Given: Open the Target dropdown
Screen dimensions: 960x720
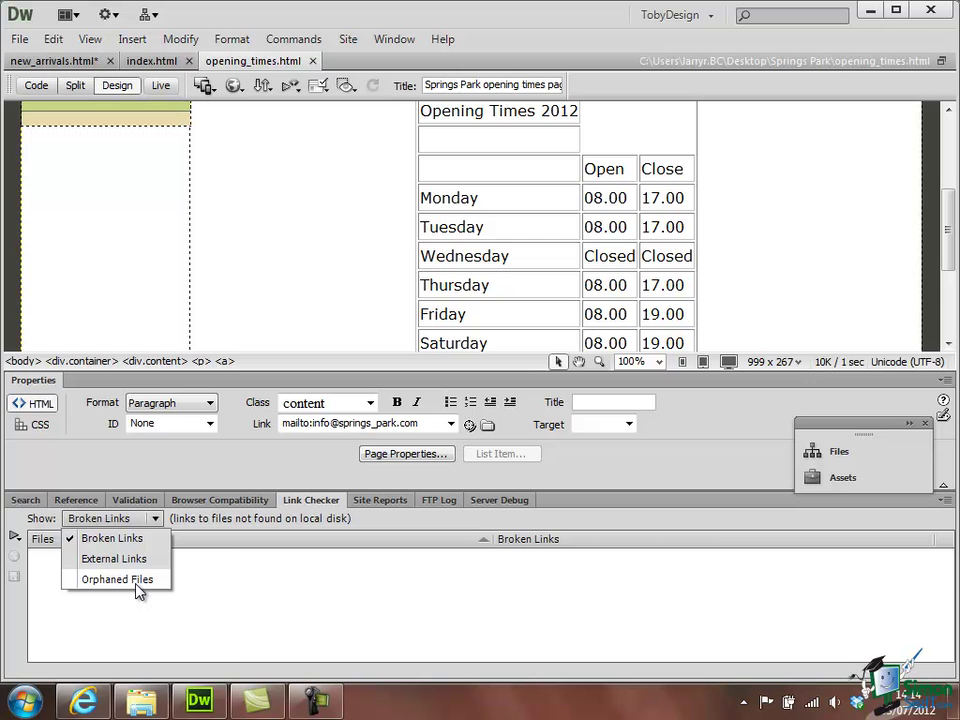Looking at the screenshot, I should 604,424.
